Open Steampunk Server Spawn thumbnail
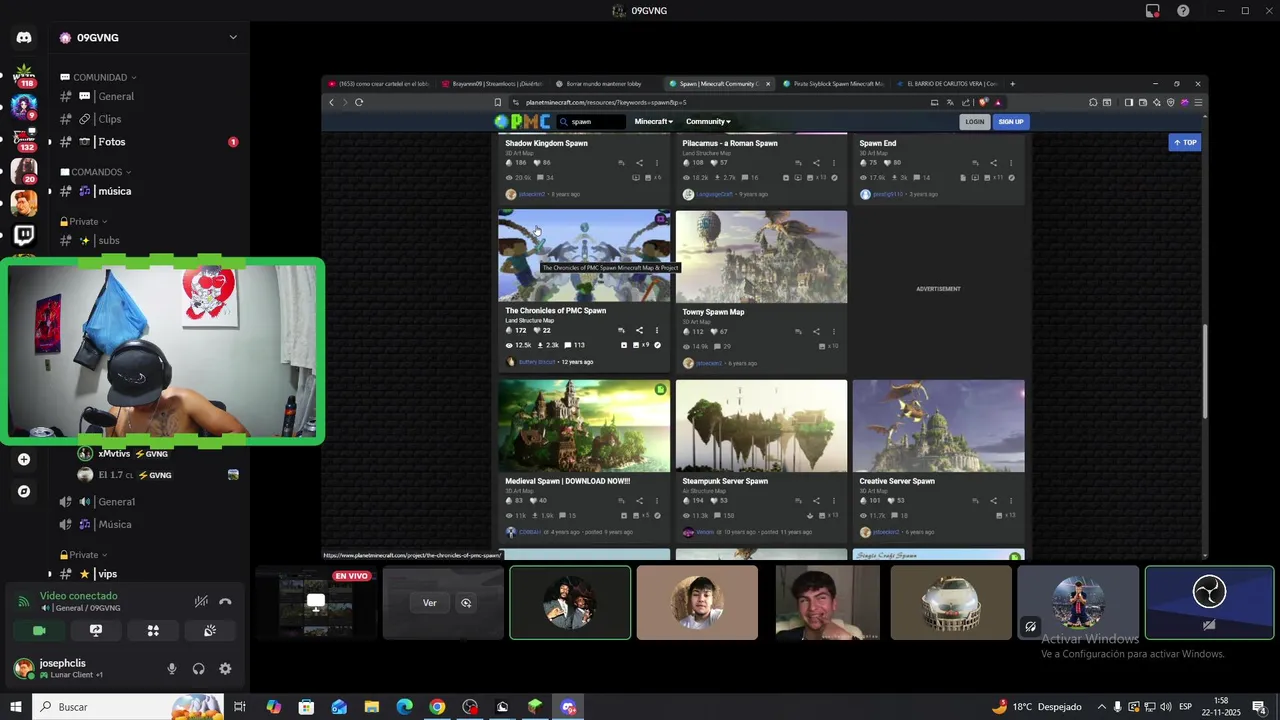This screenshot has height=720, width=1280. pyautogui.click(x=761, y=426)
